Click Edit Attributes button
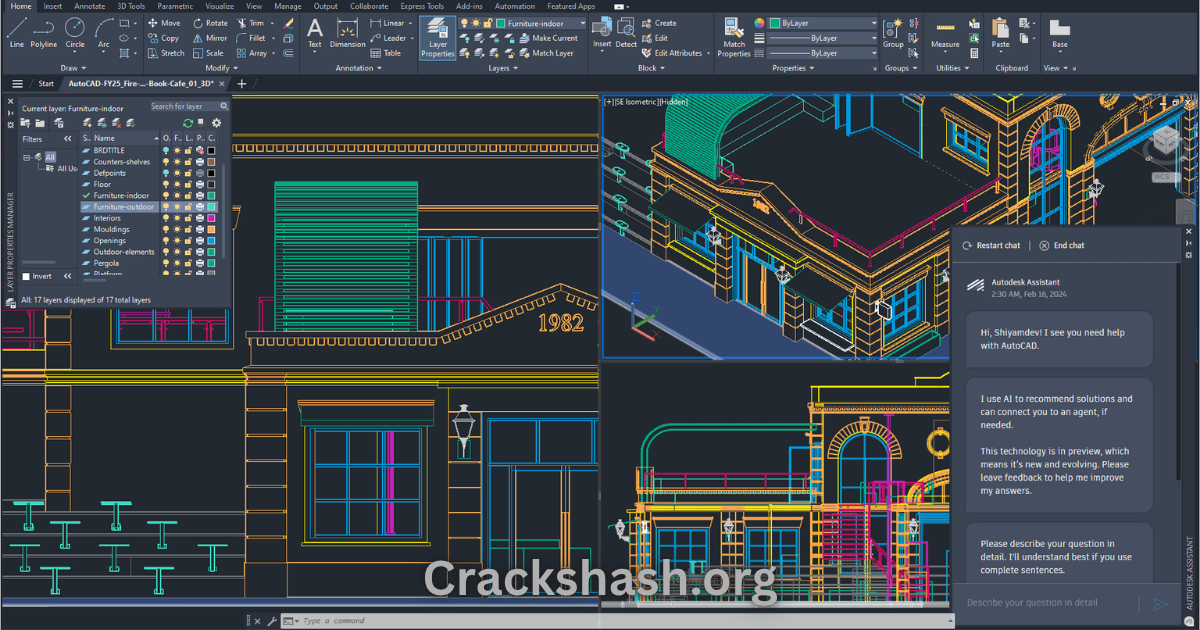This screenshot has width=1200, height=630. tap(671, 53)
